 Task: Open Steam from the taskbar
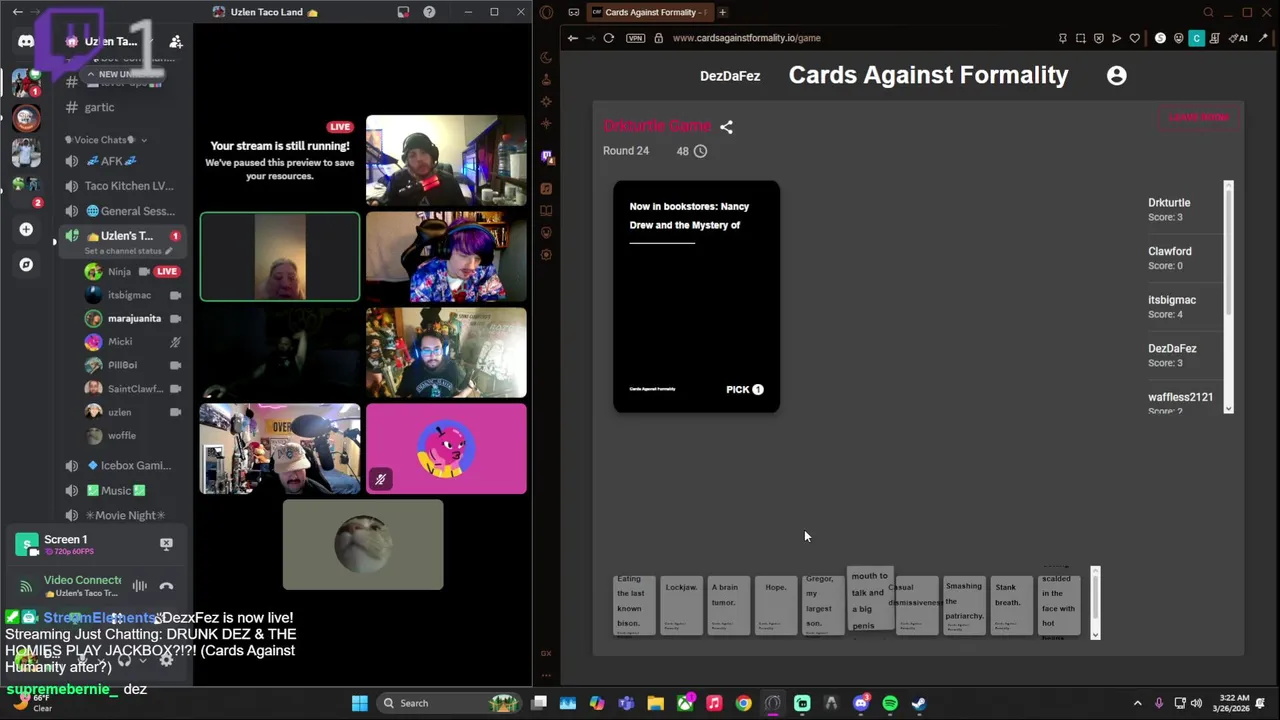pos(919,703)
